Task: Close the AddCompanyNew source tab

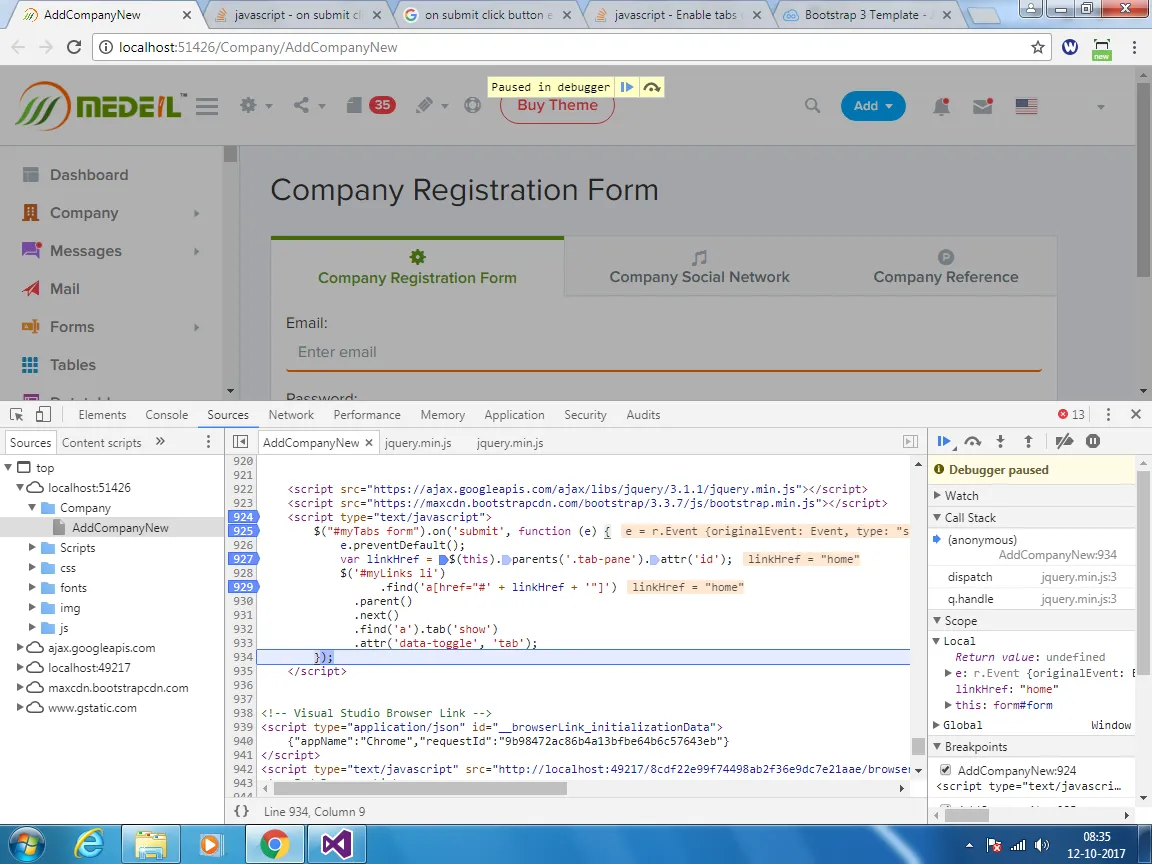Action: [369, 442]
